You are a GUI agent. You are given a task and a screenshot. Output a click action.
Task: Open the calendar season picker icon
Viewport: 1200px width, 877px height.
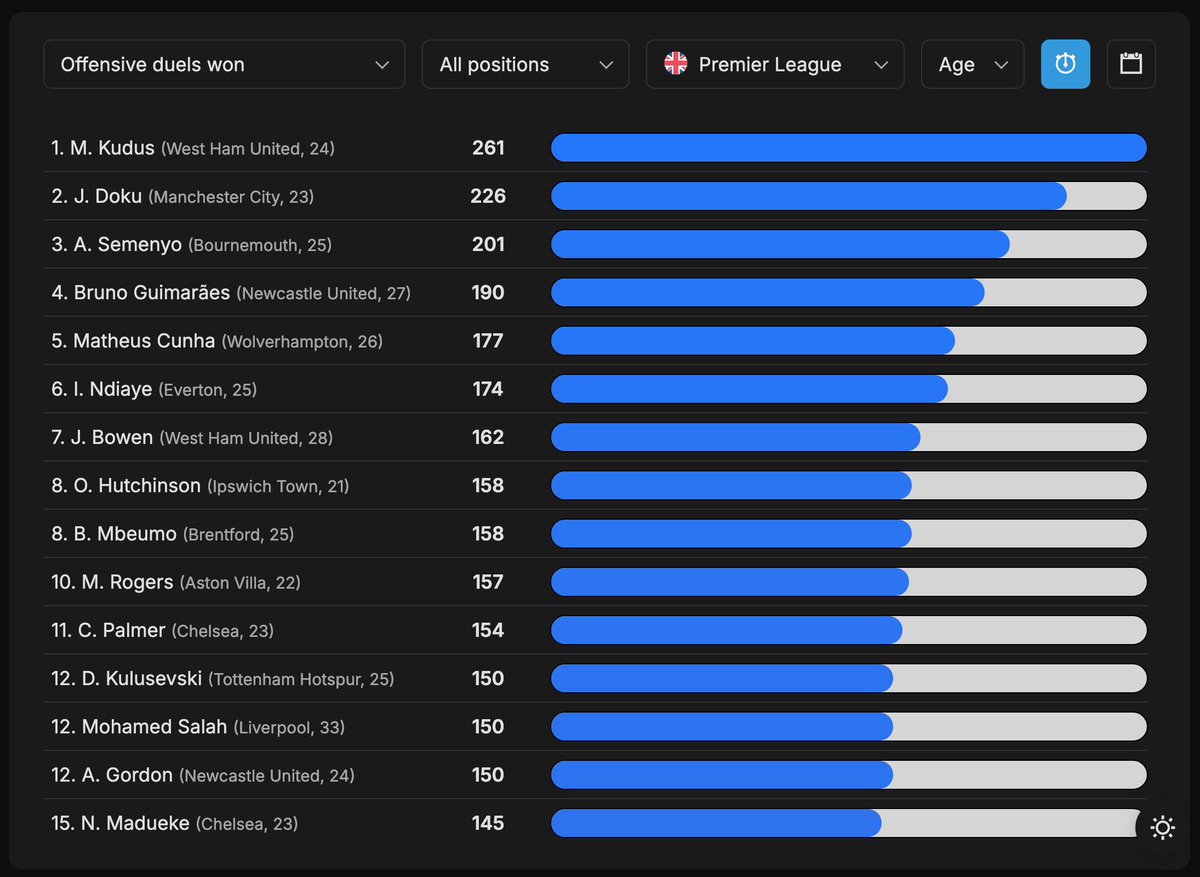[x=1131, y=64]
